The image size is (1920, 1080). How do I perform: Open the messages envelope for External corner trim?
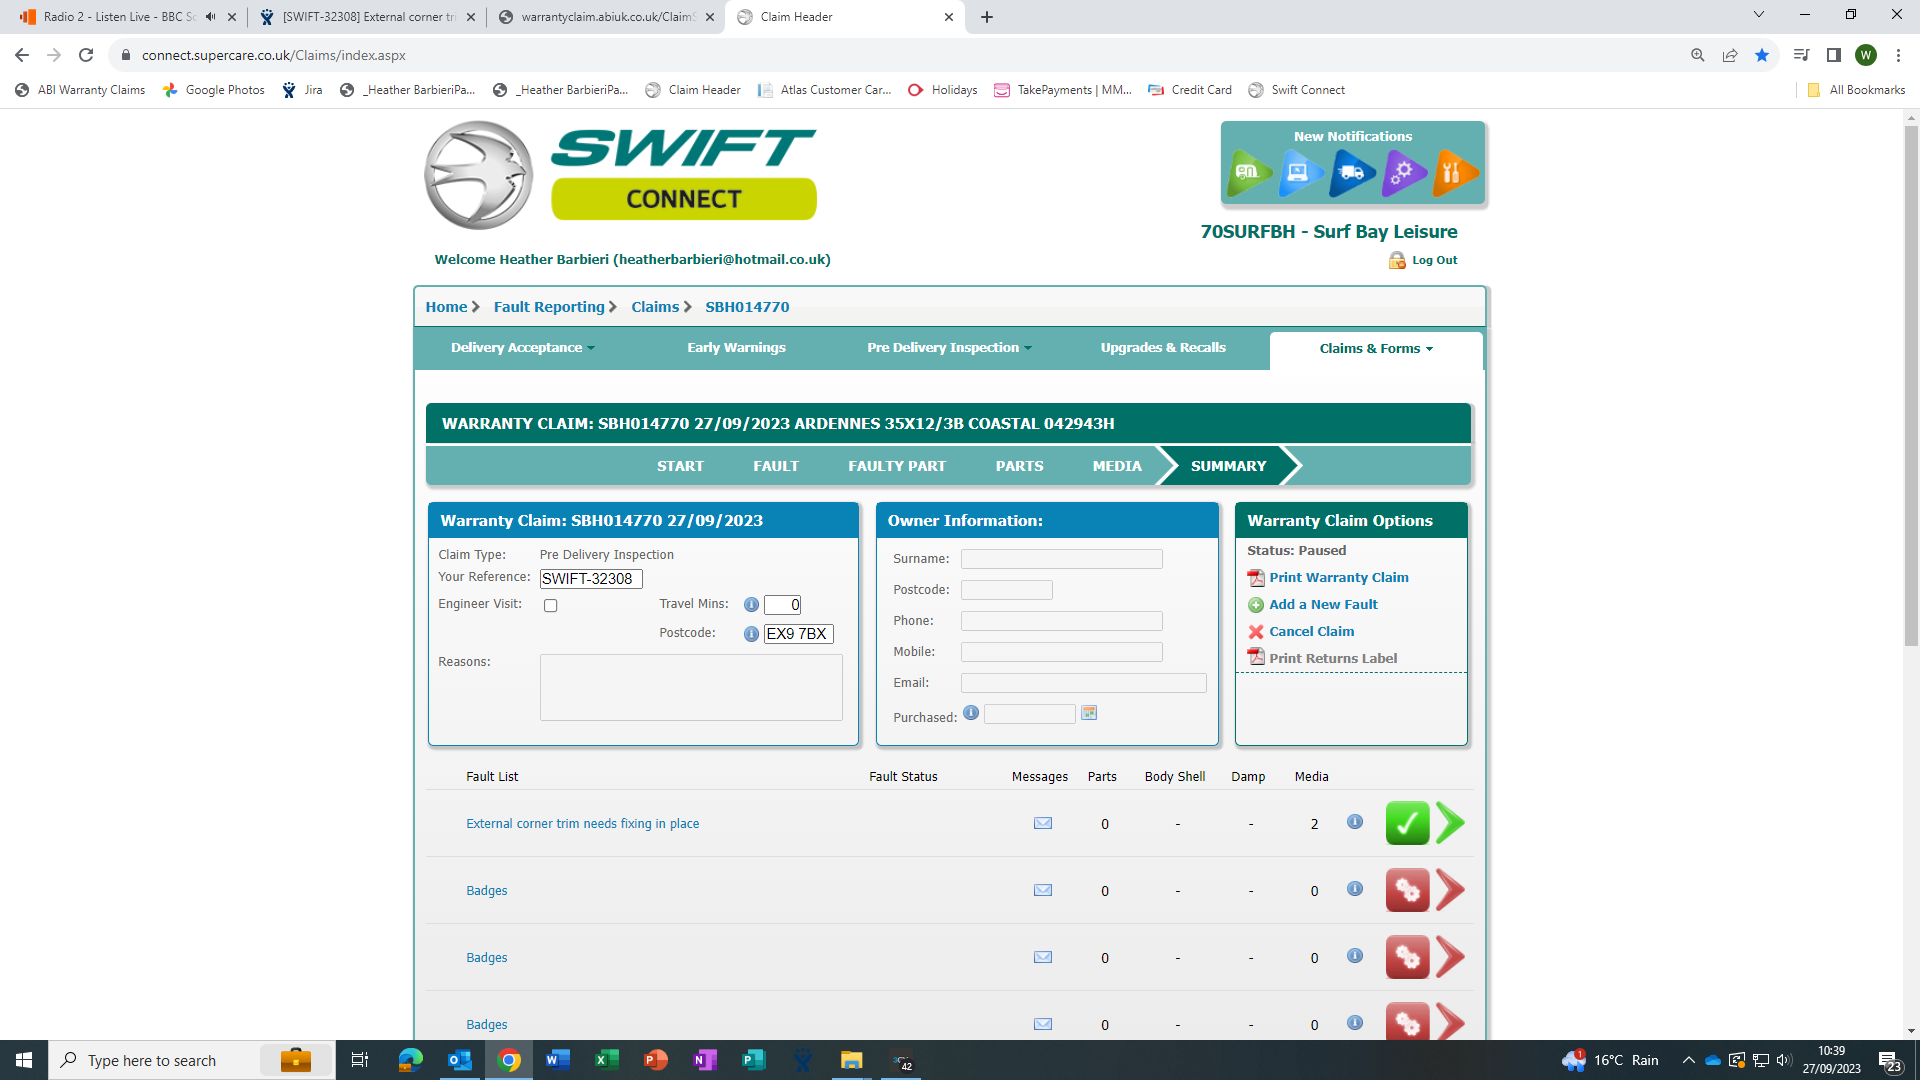click(x=1042, y=824)
